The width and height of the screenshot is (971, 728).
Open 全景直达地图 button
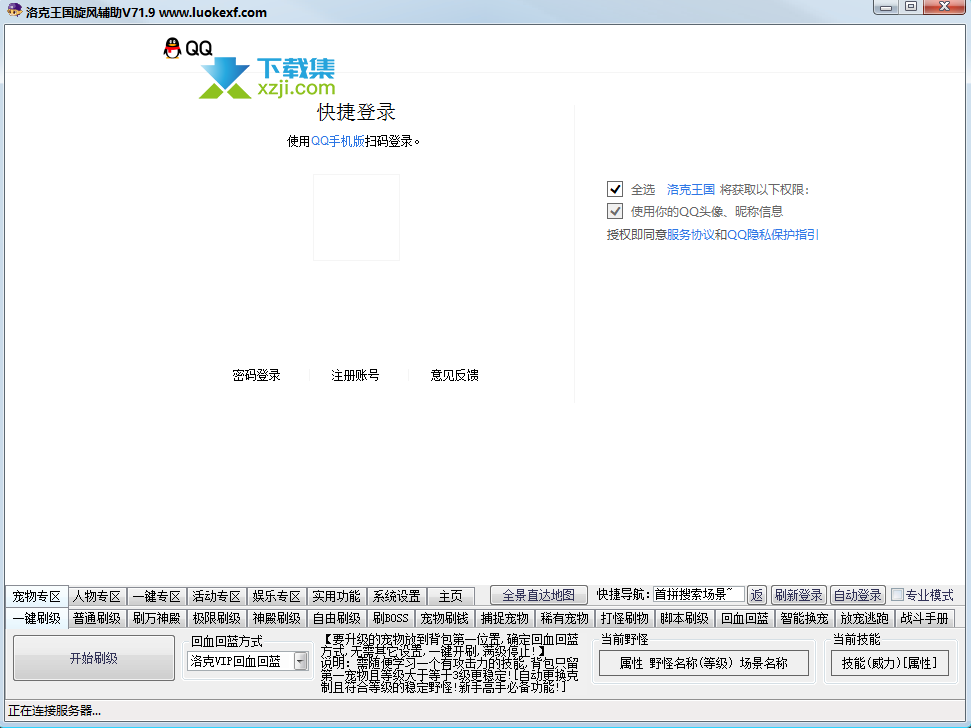(539, 595)
